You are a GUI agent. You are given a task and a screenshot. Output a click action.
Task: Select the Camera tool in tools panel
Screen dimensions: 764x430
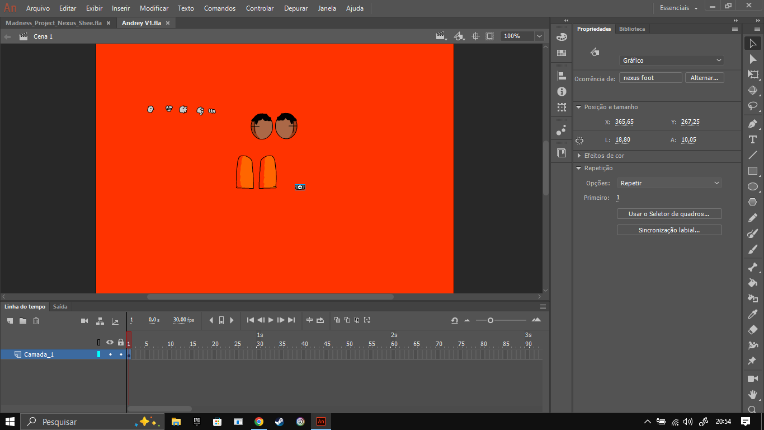click(753, 378)
